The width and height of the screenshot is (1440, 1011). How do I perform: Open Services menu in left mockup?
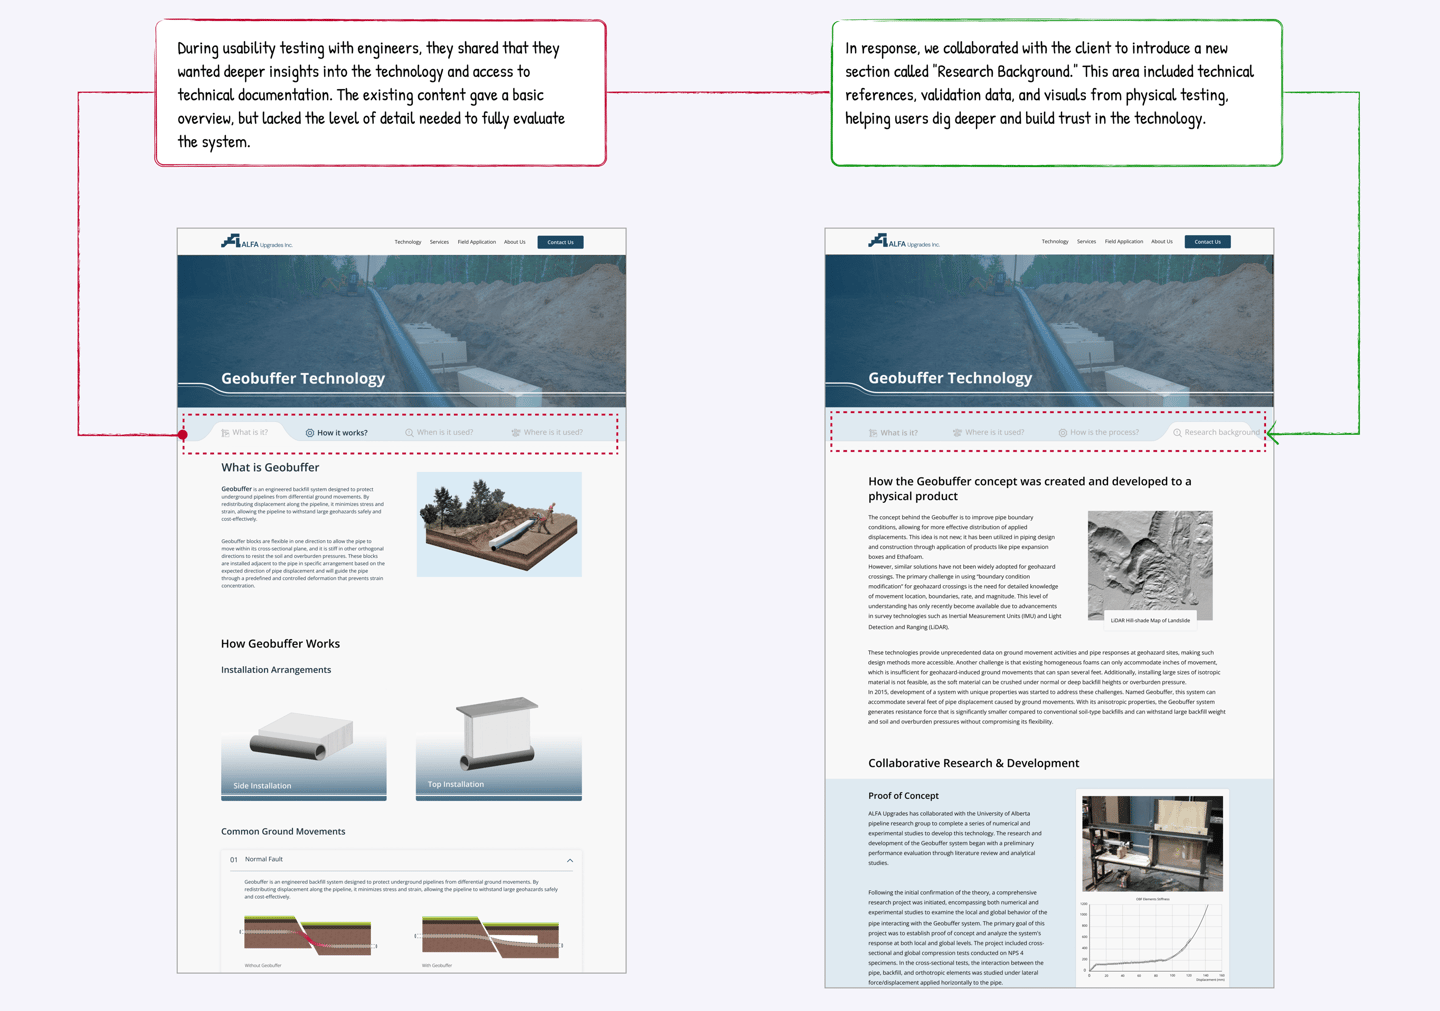[x=439, y=242]
